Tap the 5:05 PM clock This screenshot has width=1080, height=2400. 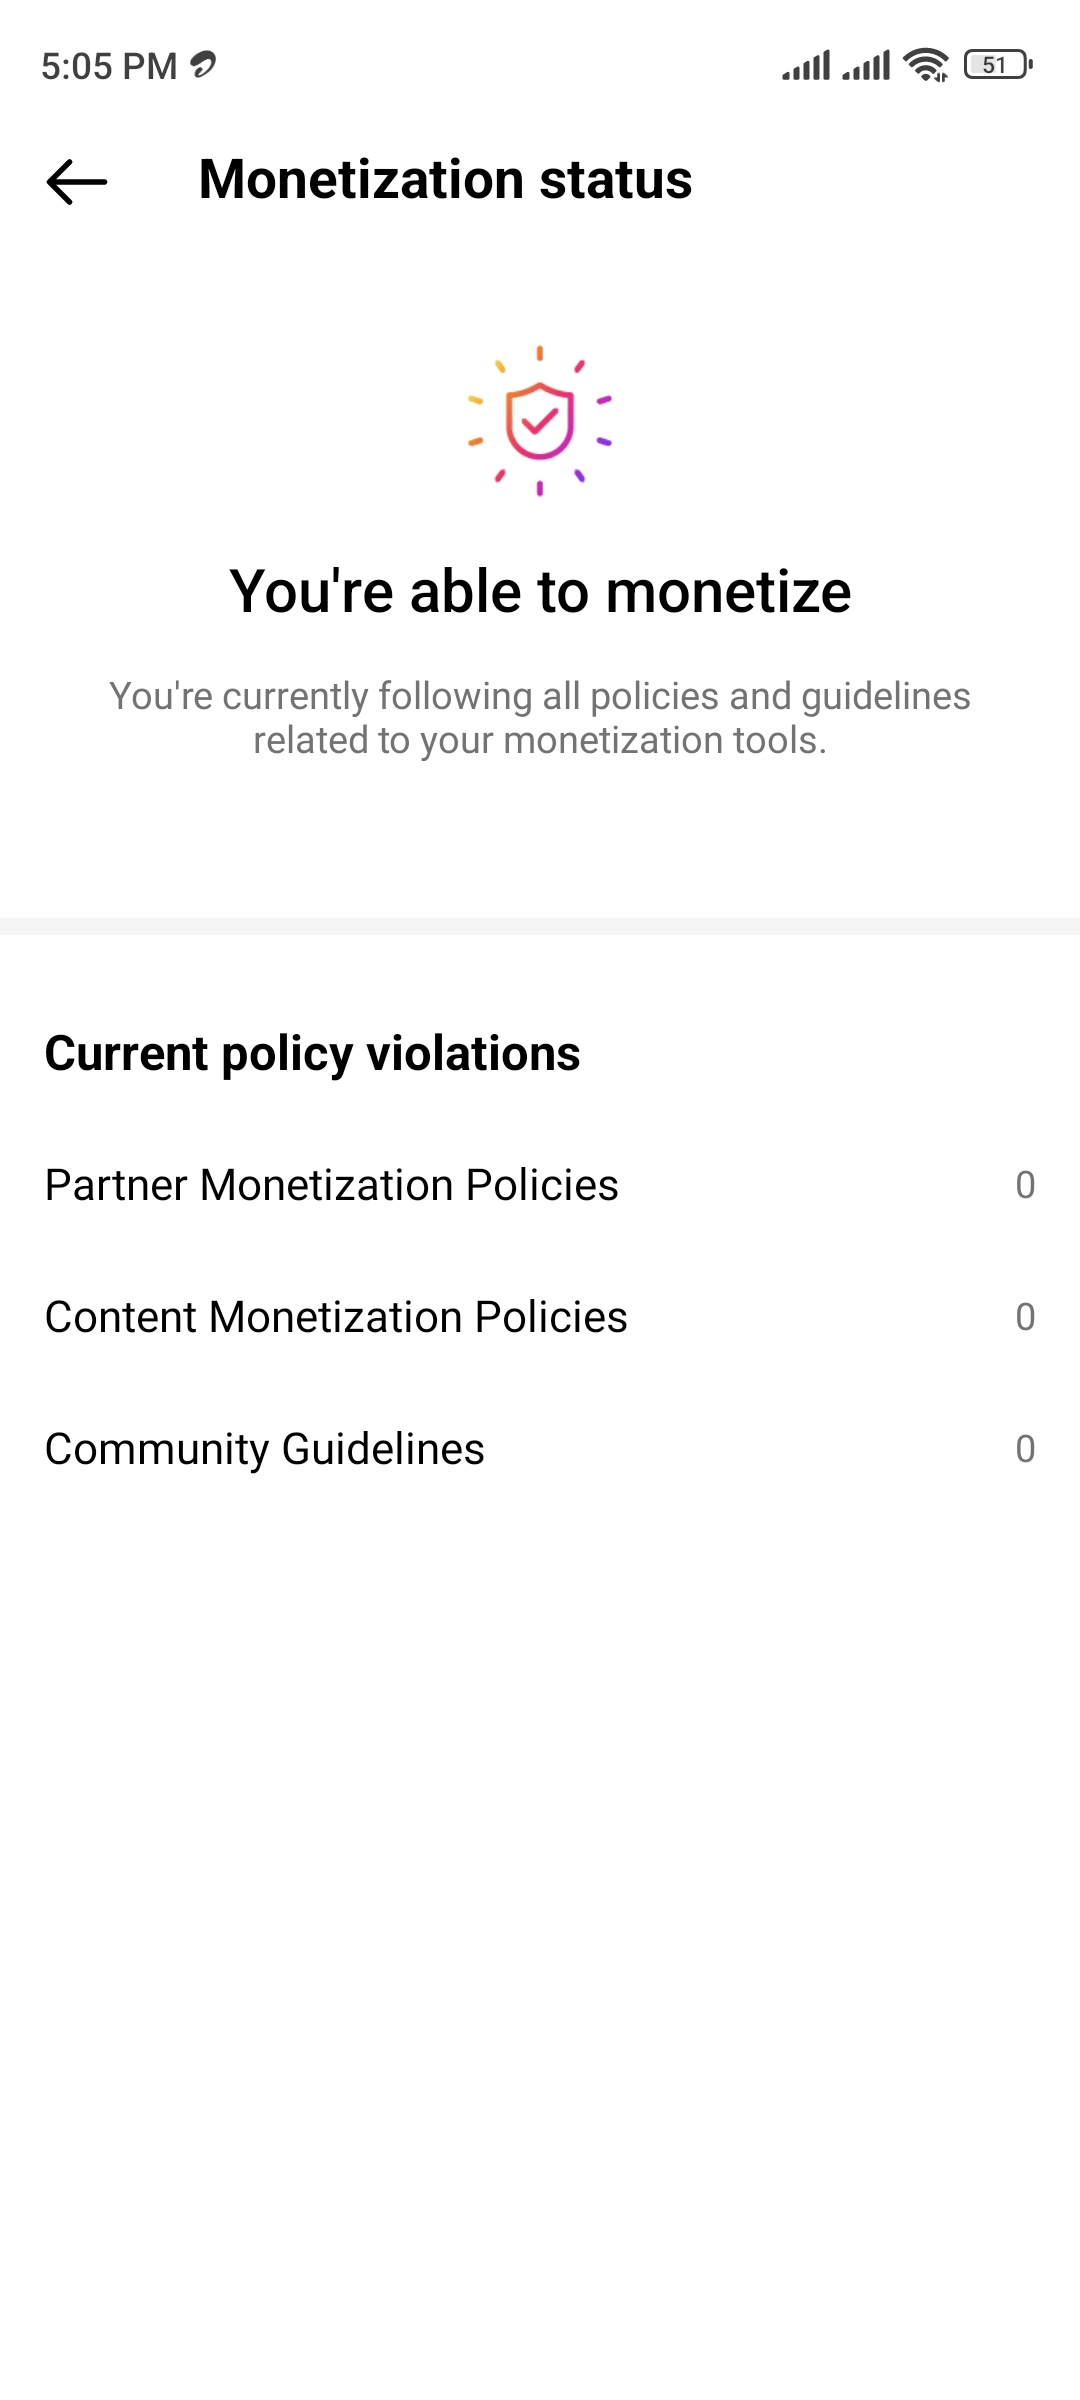[x=109, y=67]
